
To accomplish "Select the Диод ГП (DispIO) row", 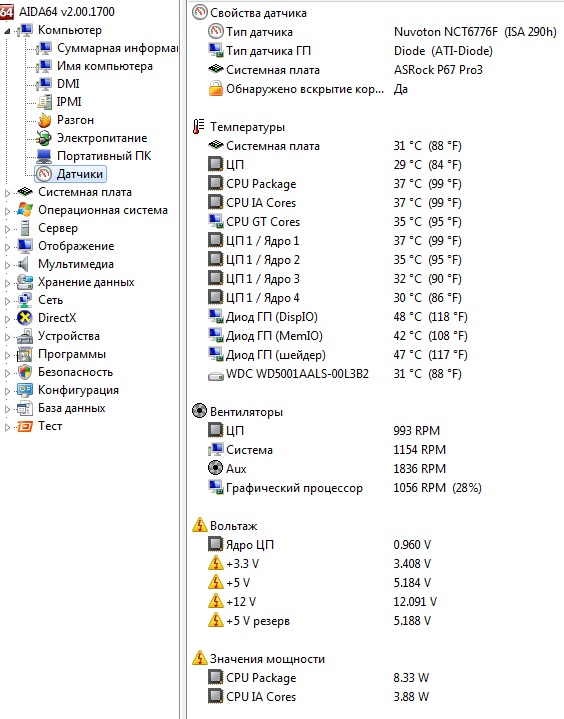I will point(338,316).
